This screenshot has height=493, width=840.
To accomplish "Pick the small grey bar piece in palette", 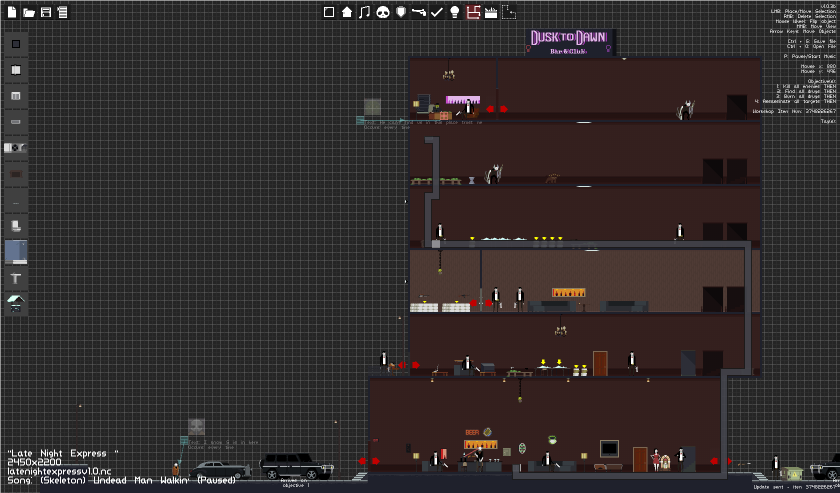I will 16,122.
